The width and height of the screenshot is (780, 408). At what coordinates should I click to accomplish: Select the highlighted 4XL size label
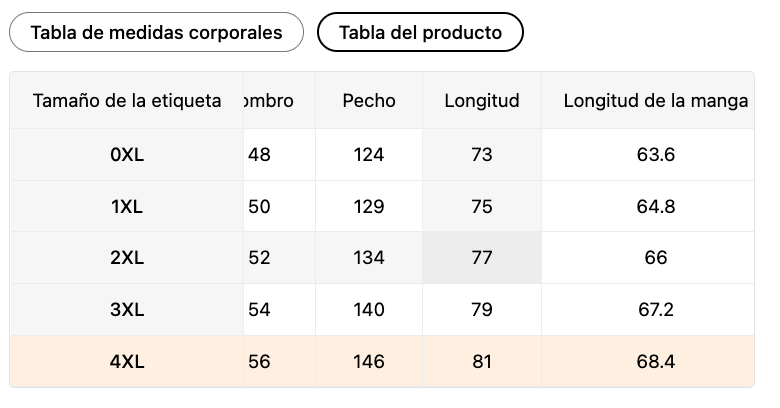pyautogui.click(x=127, y=362)
